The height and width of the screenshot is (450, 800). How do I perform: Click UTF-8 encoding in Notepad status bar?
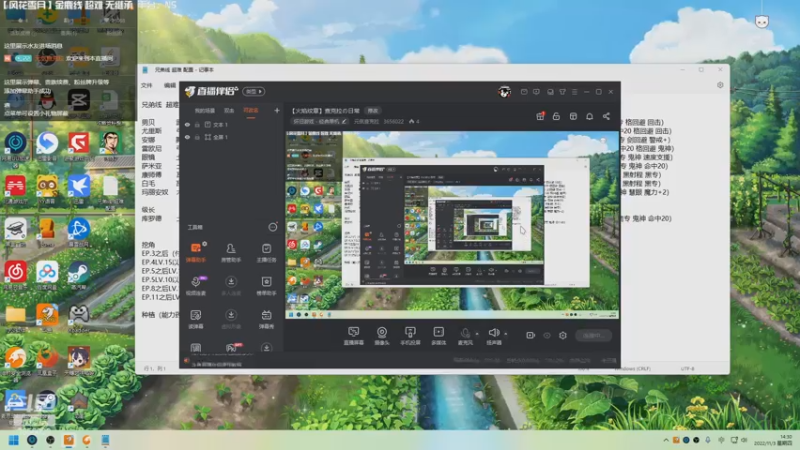[687, 368]
